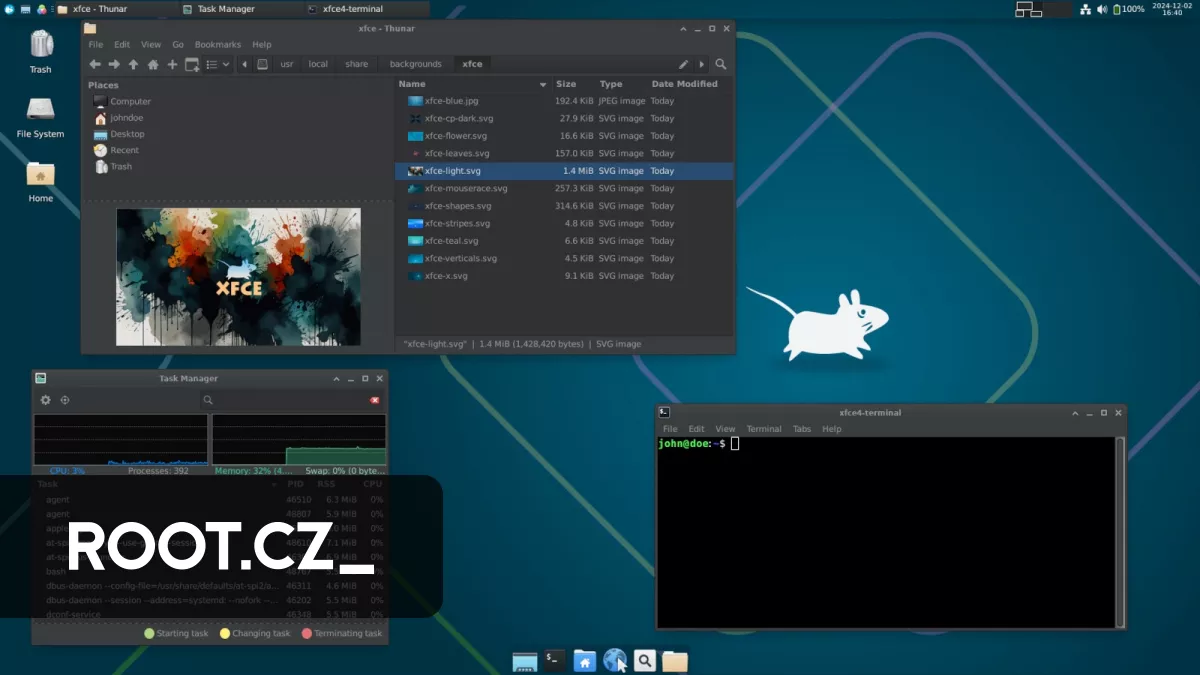Start a file search via Thunar magnifier icon
Screen dimensions: 1200x675
tap(721, 64)
